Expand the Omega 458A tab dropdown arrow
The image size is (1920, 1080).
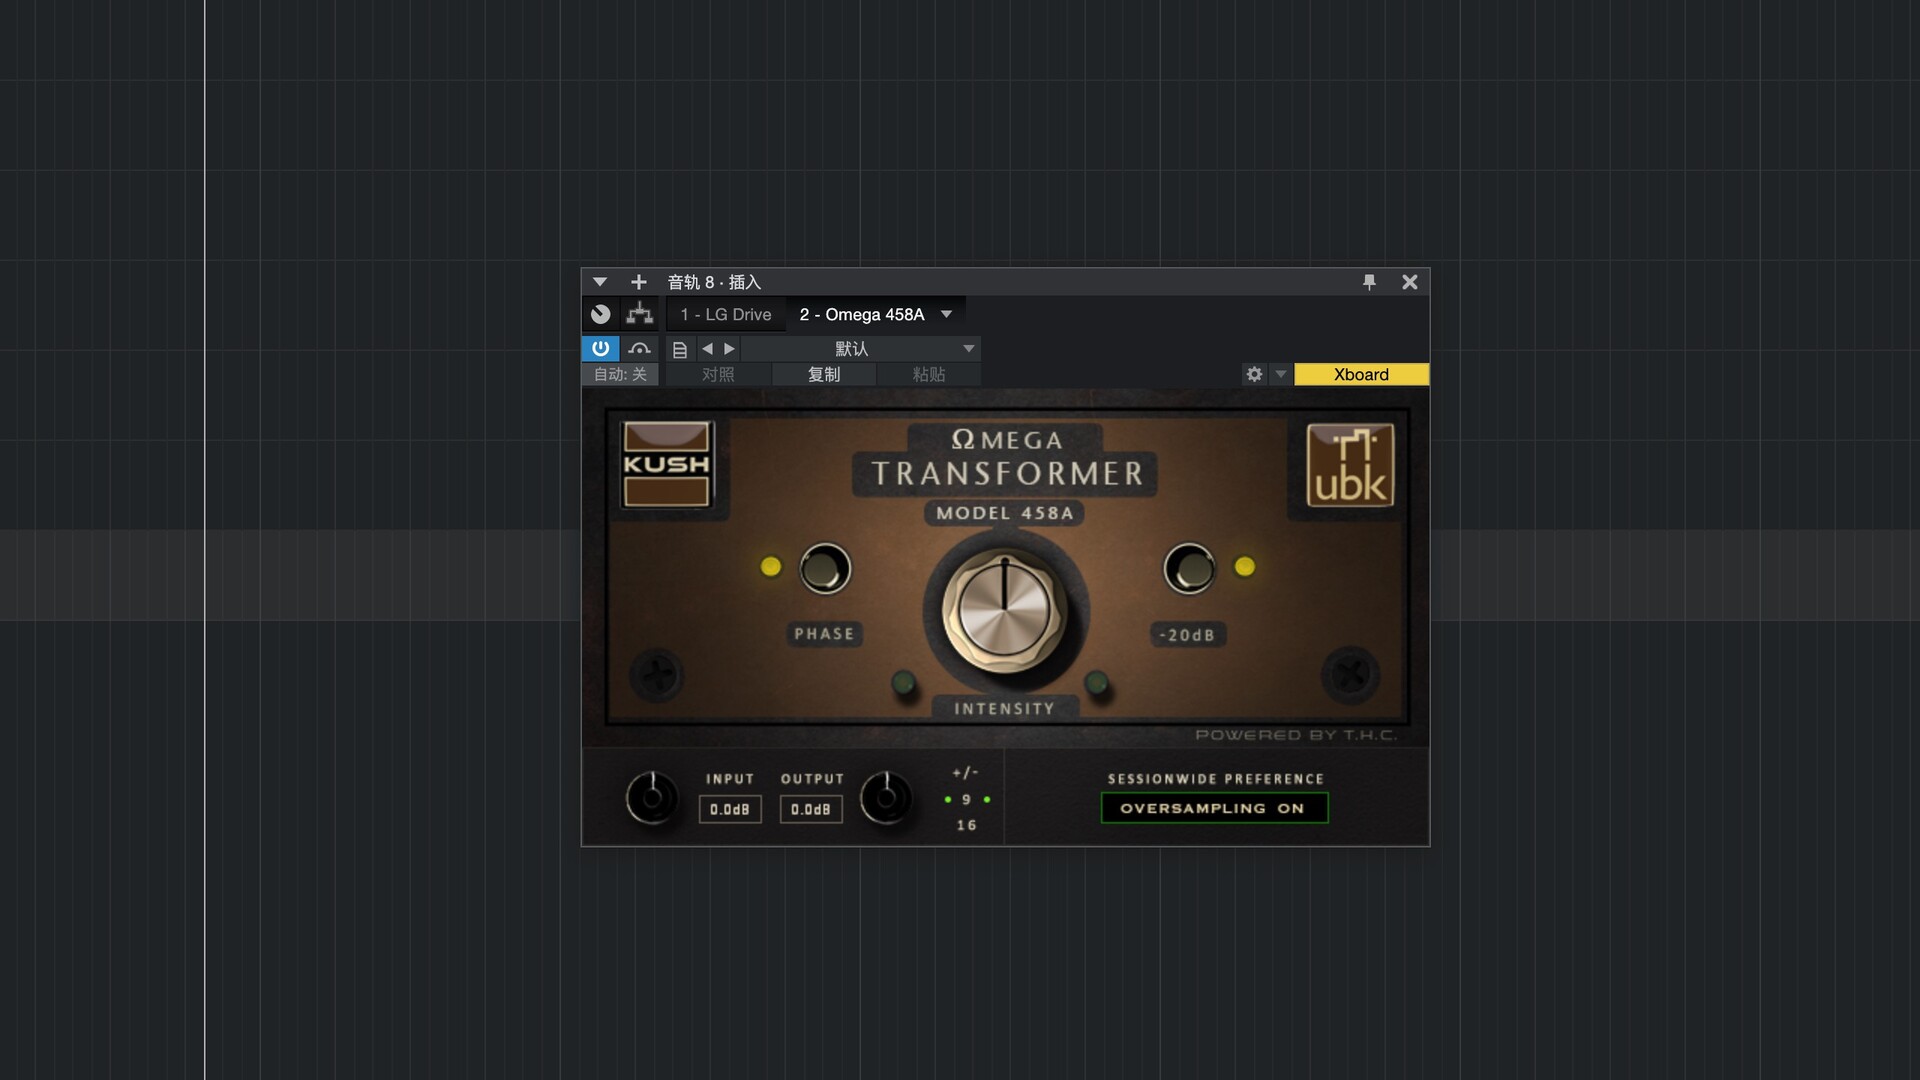[946, 314]
